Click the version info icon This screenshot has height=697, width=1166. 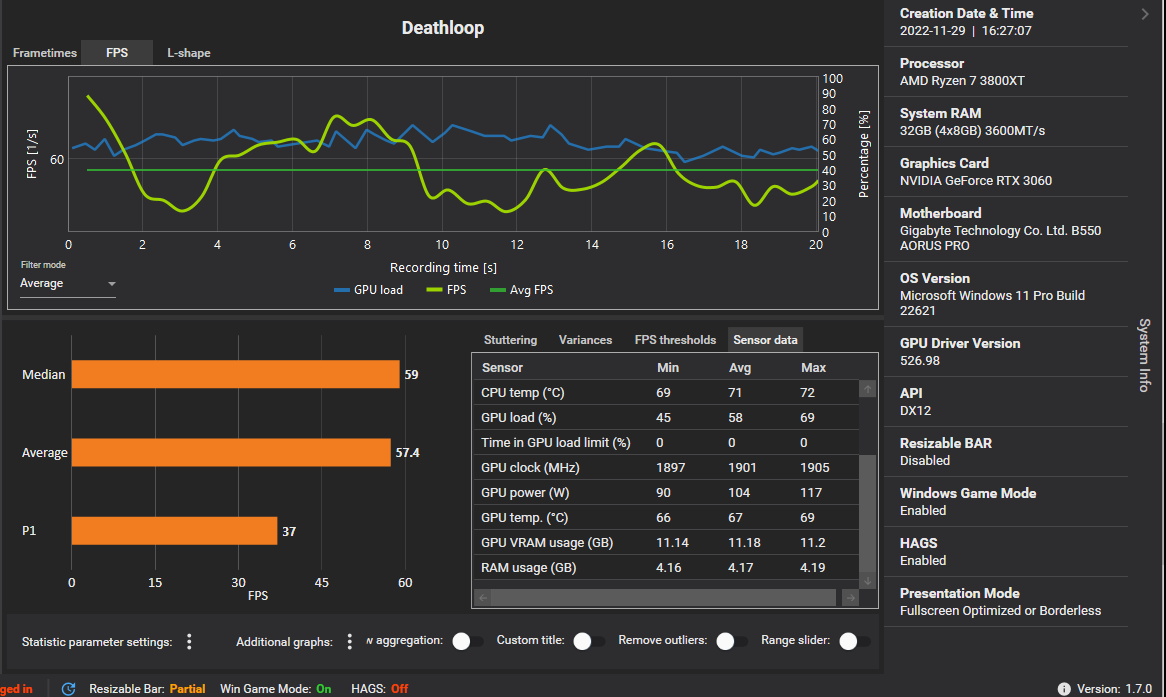(x=1064, y=689)
